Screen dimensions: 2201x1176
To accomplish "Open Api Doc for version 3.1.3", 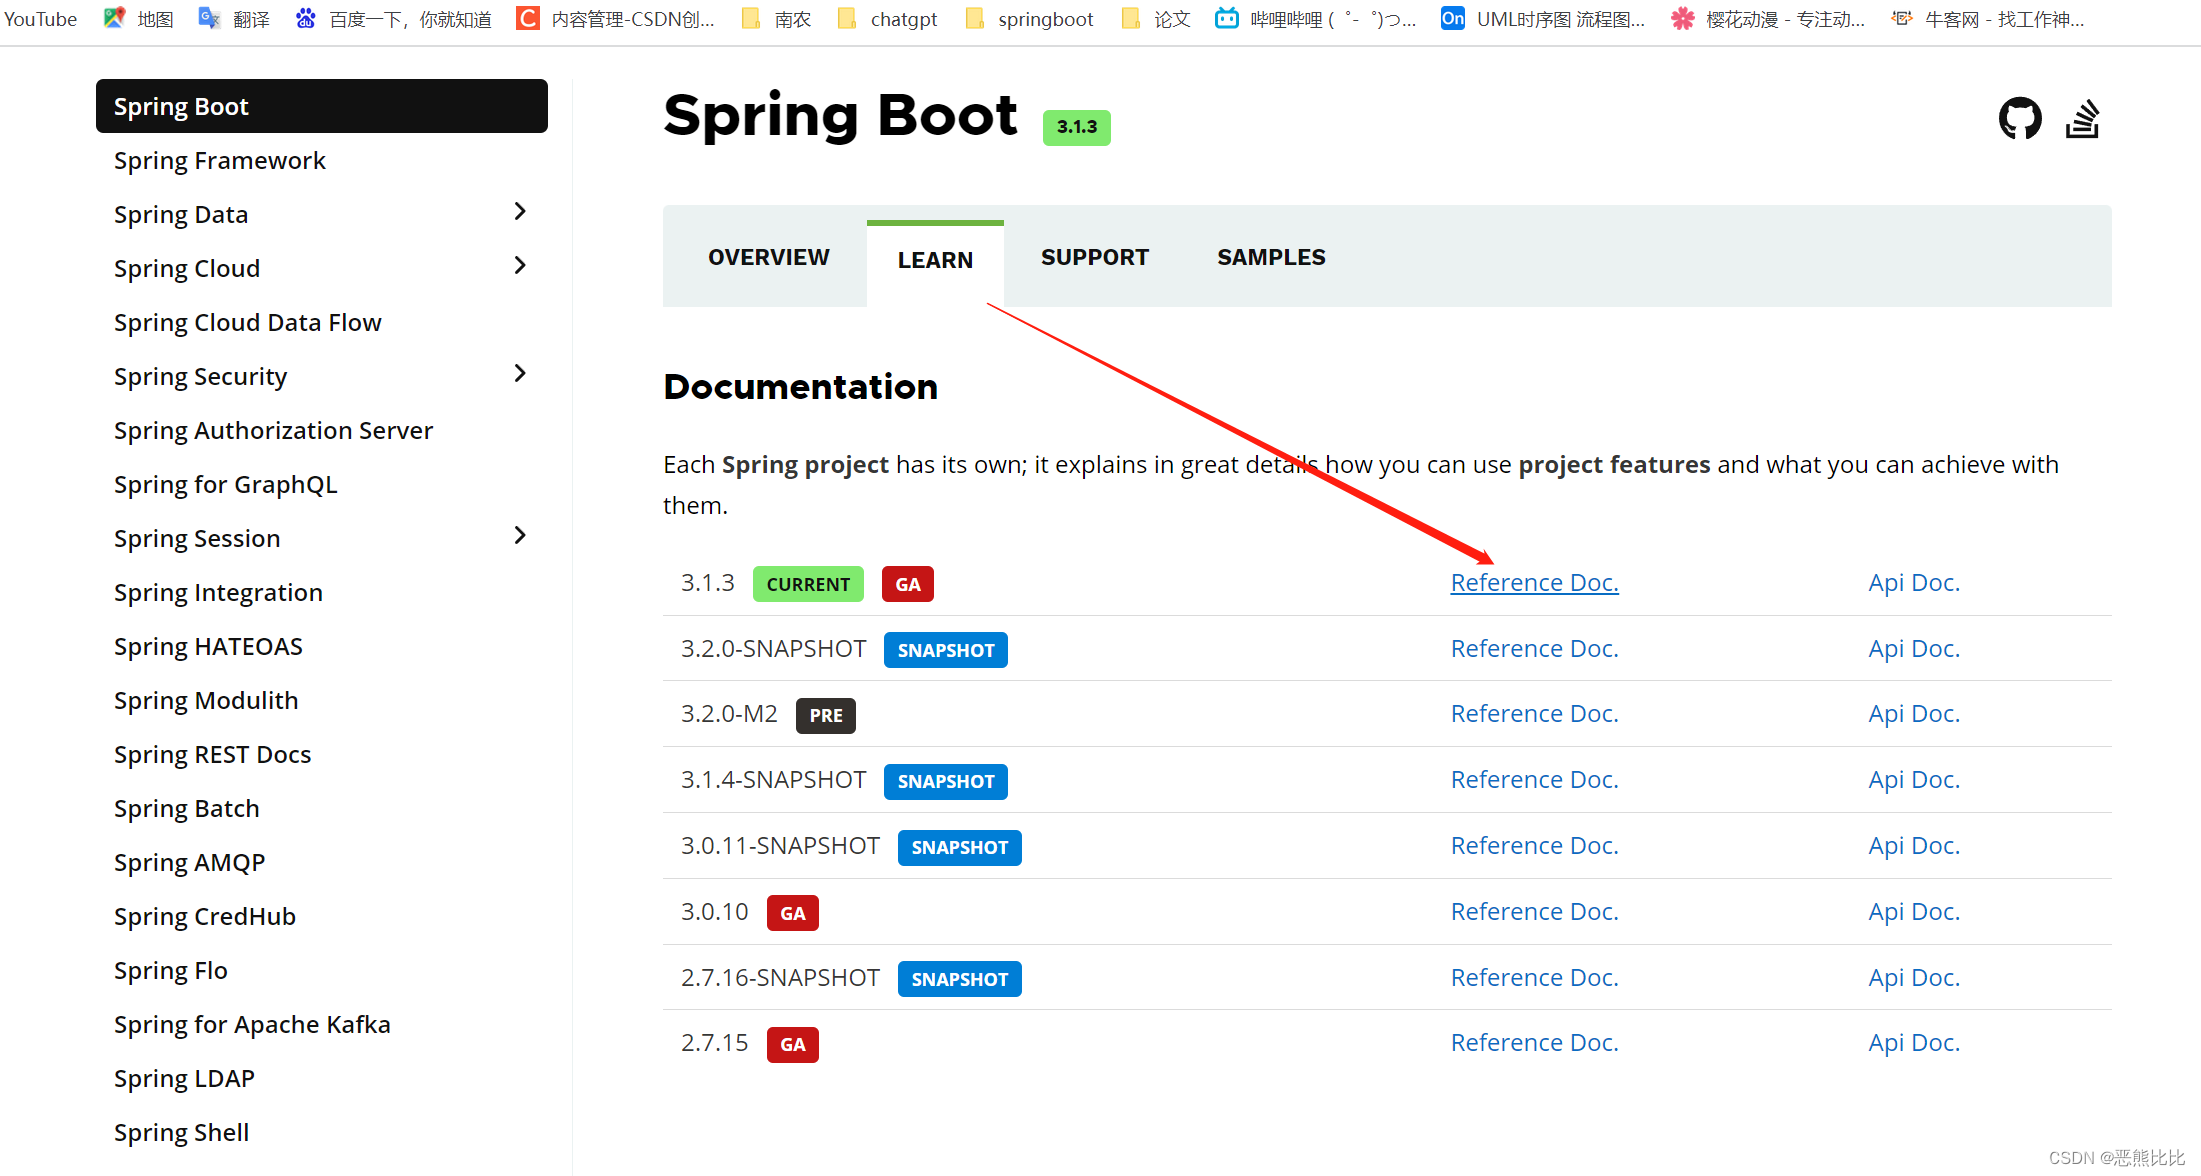I will 1914,583.
